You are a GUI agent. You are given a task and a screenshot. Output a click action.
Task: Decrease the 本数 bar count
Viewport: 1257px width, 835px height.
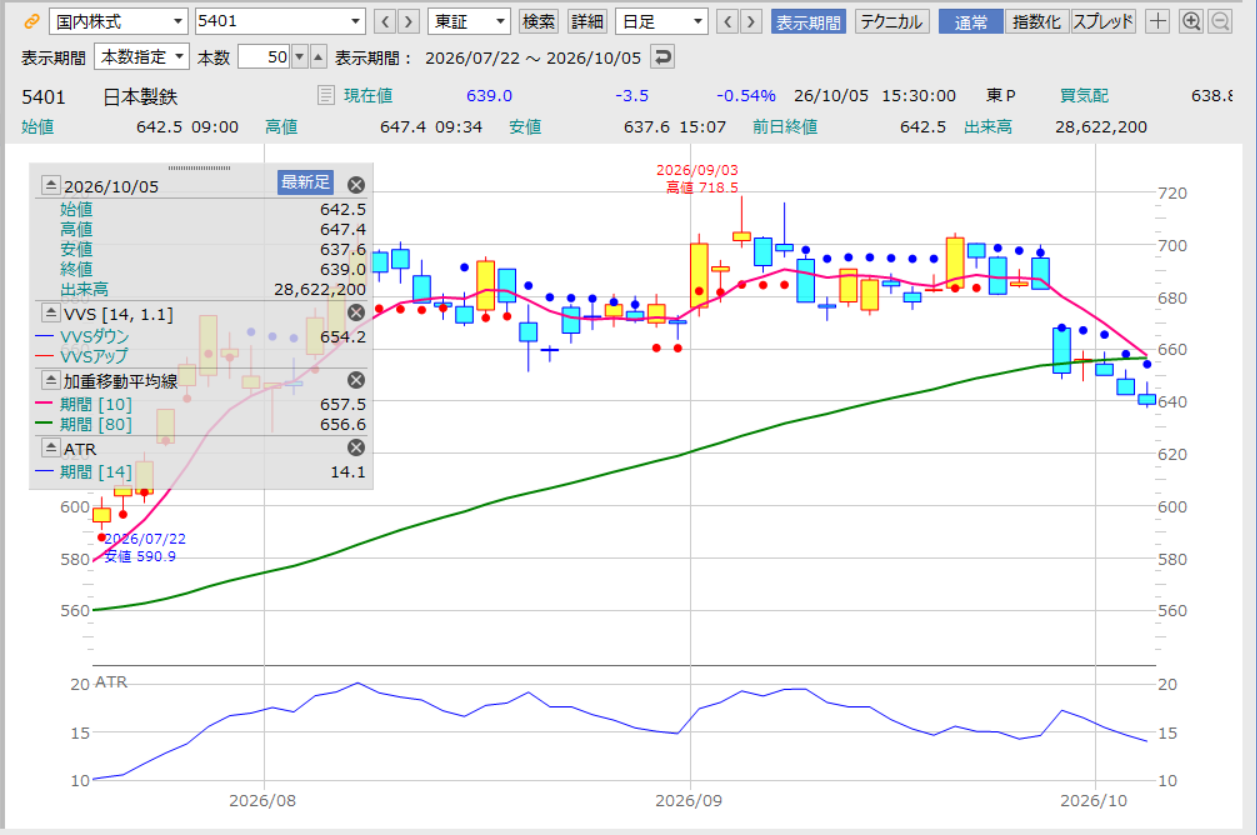[x=299, y=57]
